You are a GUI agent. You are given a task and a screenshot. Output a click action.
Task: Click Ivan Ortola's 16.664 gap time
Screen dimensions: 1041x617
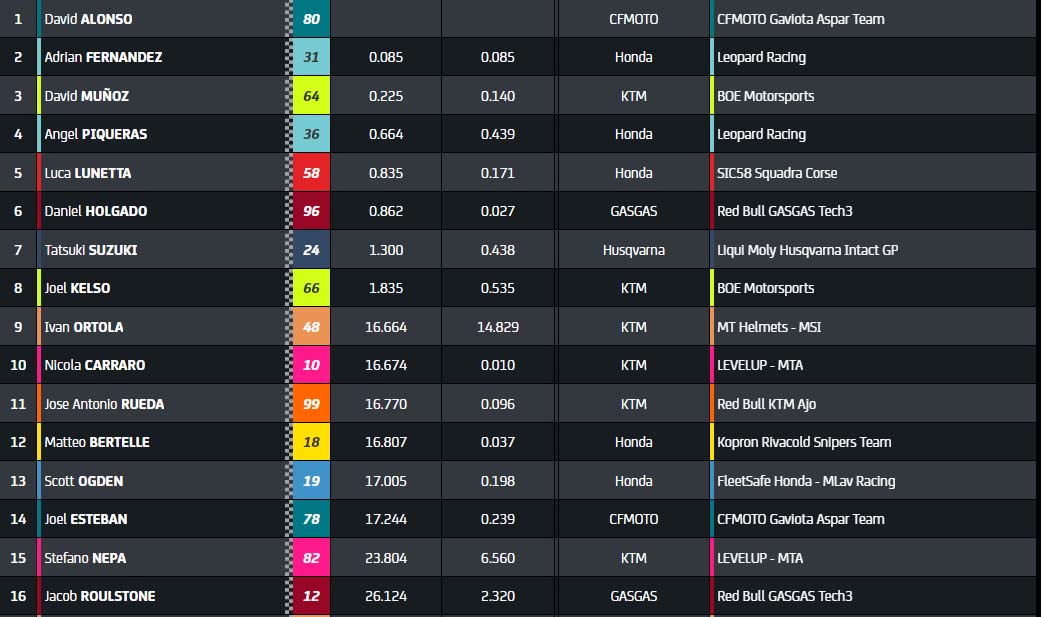tap(386, 327)
